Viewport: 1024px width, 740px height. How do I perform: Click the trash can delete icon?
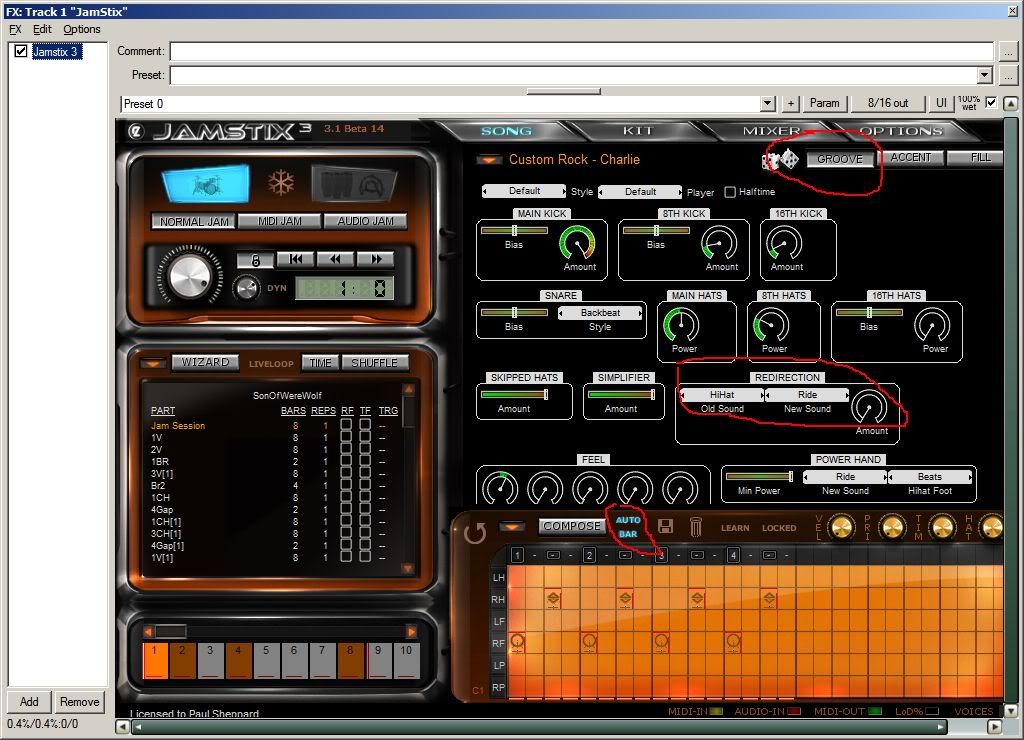tap(696, 526)
